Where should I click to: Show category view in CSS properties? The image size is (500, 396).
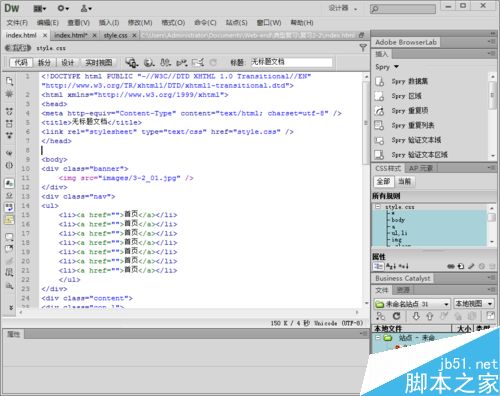(x=378, y=266)
